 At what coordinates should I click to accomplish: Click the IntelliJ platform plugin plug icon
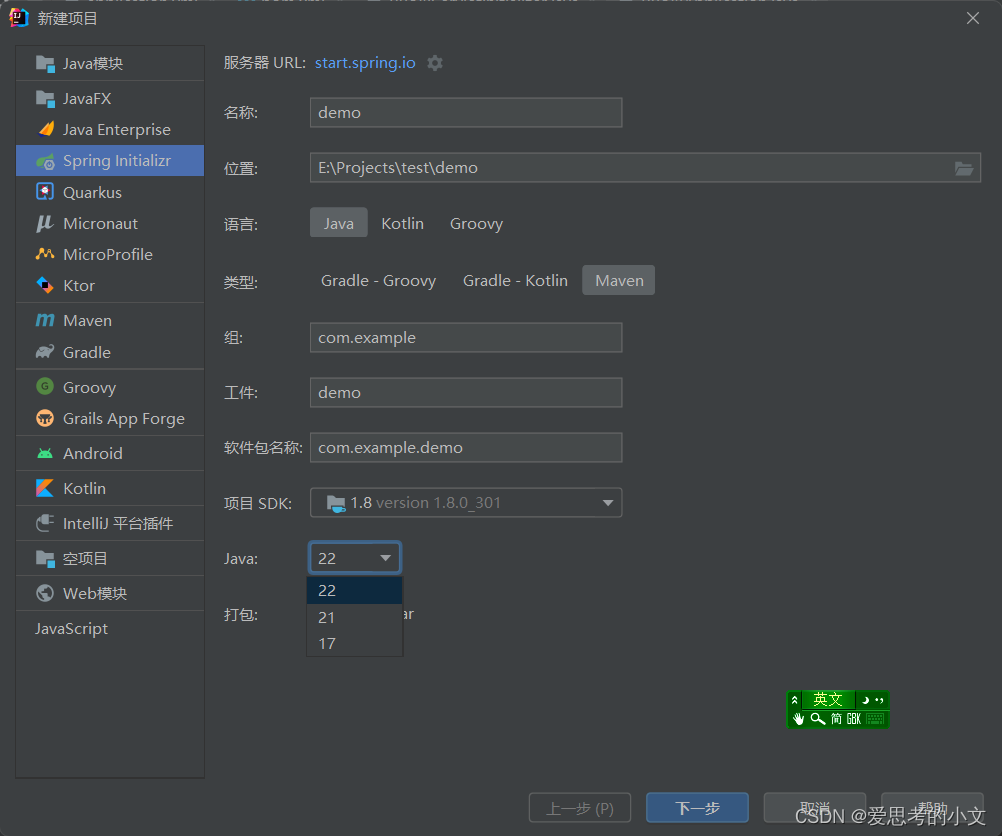coord(45,523)
